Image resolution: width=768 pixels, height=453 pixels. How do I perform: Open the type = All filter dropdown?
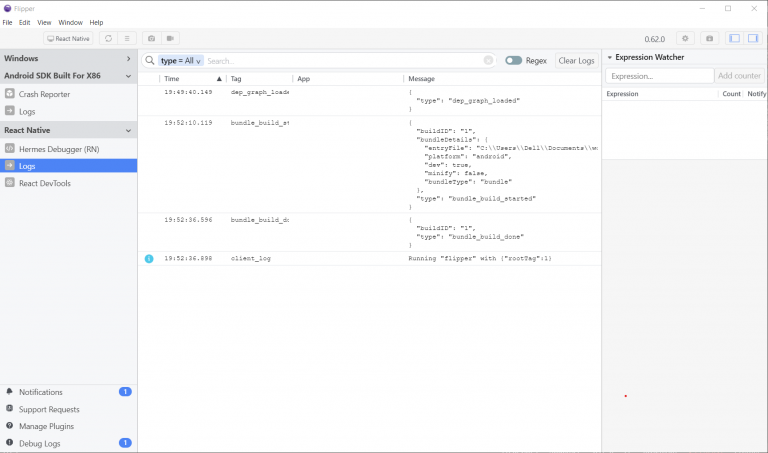click(180, 61)
